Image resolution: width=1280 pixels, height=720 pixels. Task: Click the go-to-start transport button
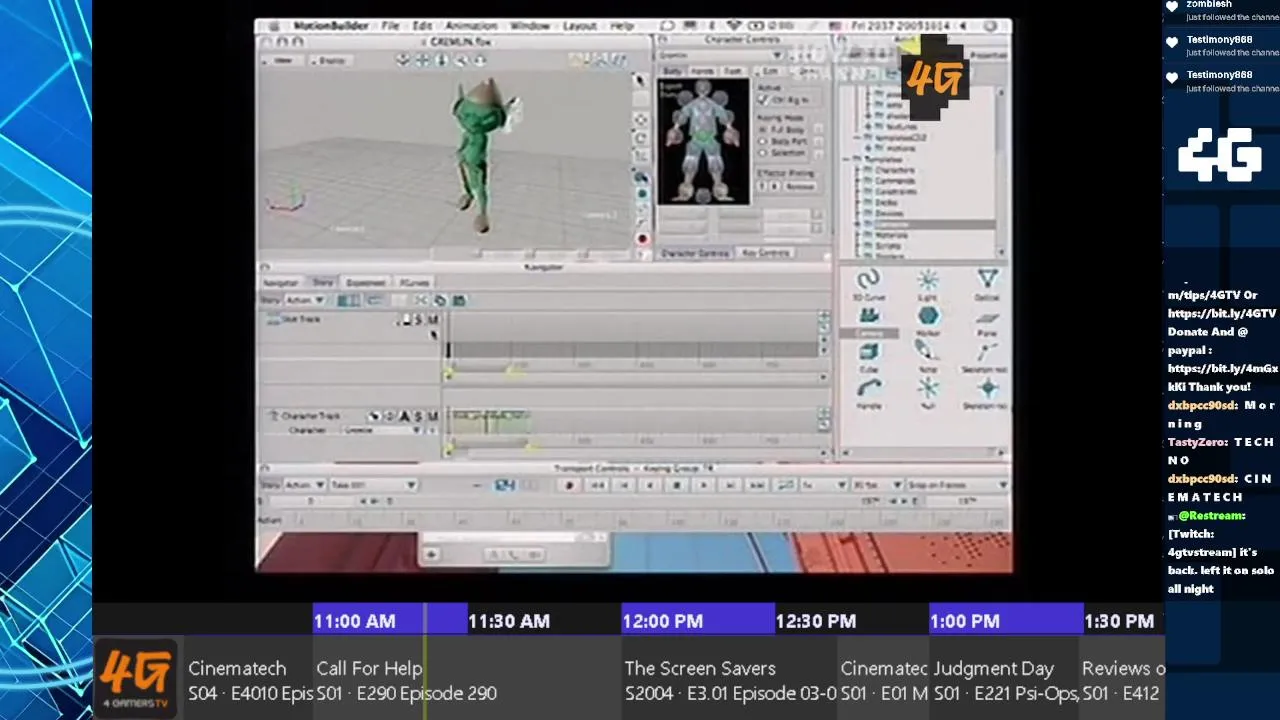coord(596,485)
